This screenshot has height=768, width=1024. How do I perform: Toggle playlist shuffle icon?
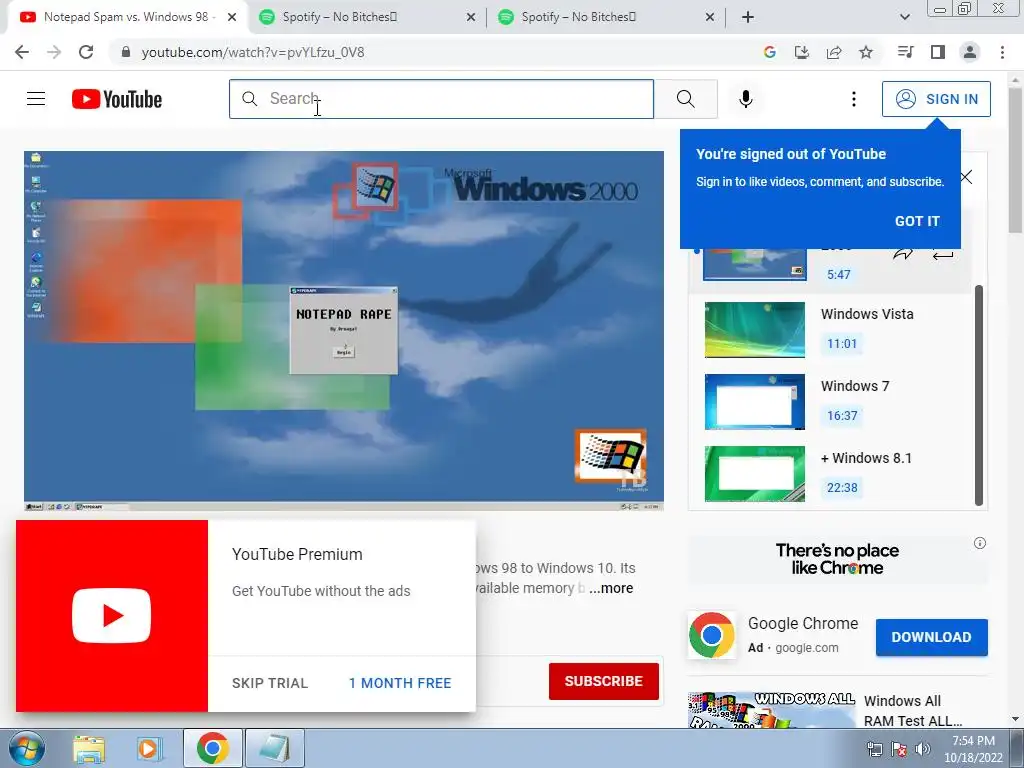903,254
